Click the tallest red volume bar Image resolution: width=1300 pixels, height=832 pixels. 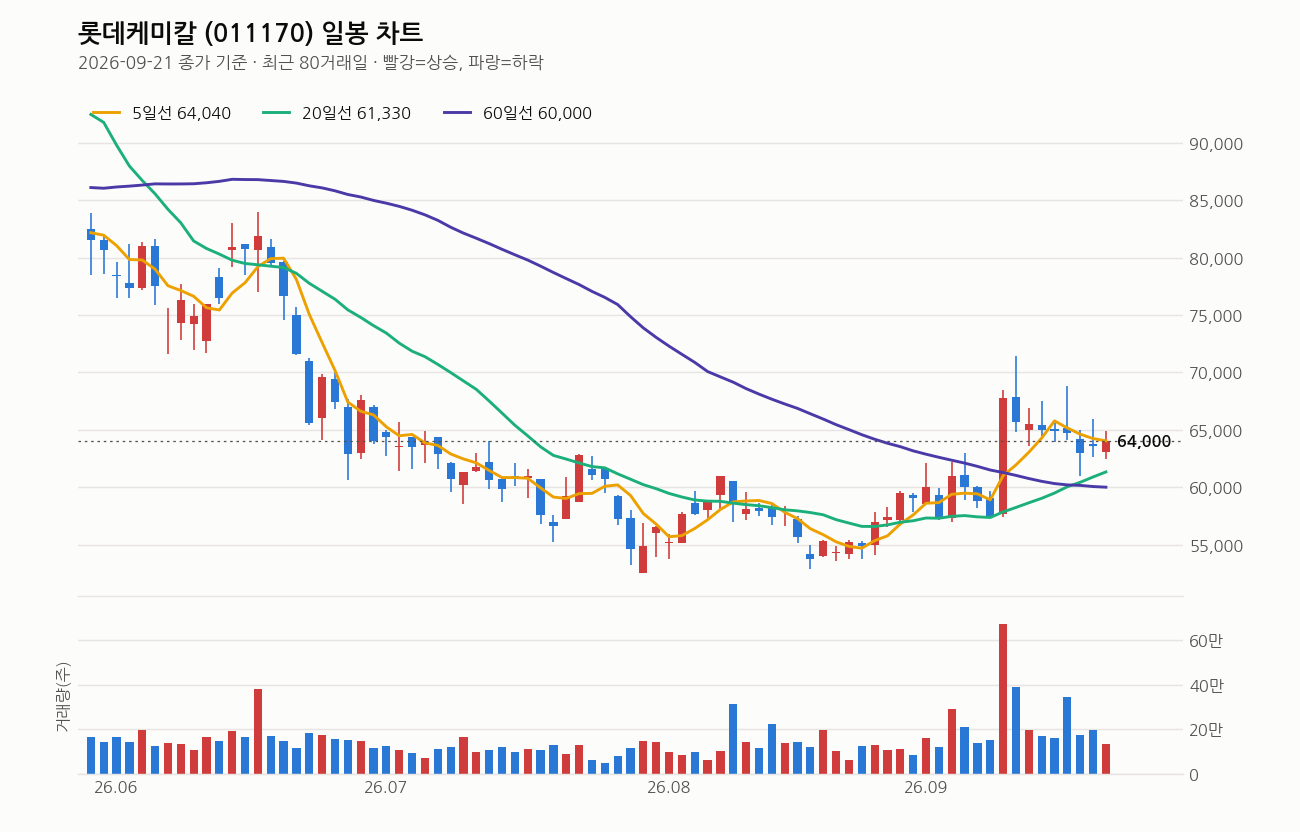point(1003,699)
